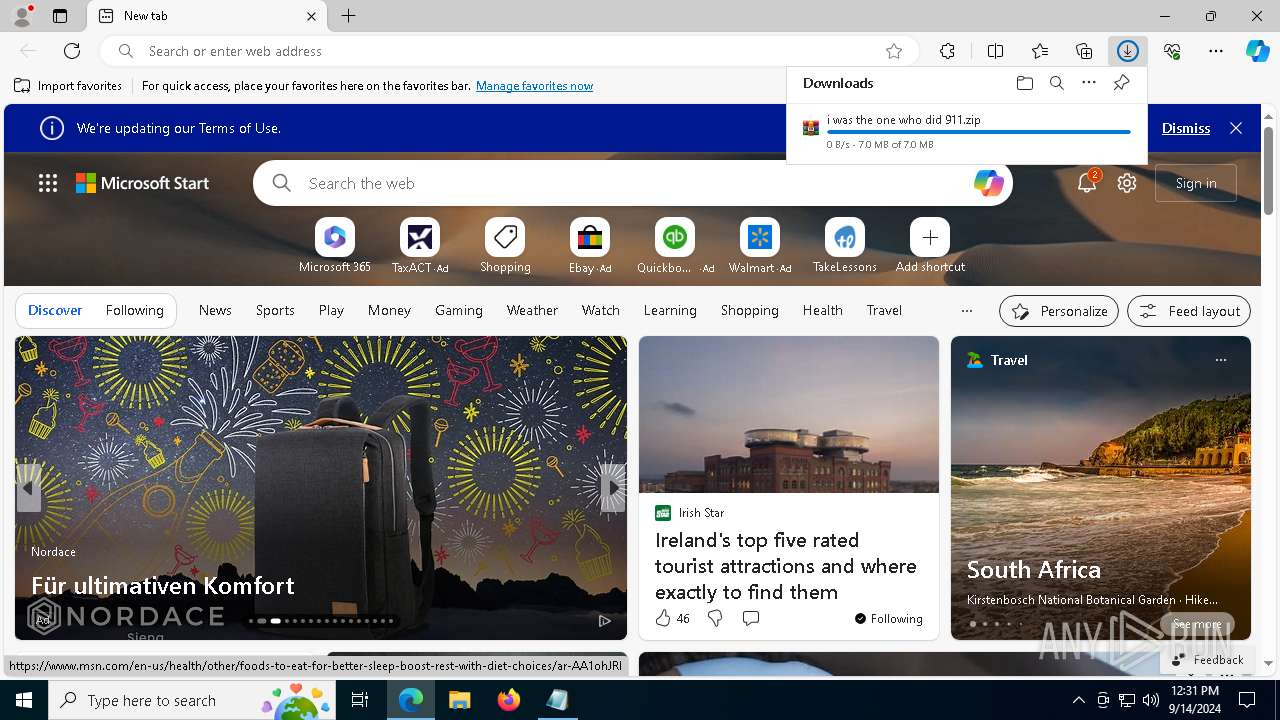1280x720 pixels.
Task: Open Walmart shortcut tile
Action: 760,246
